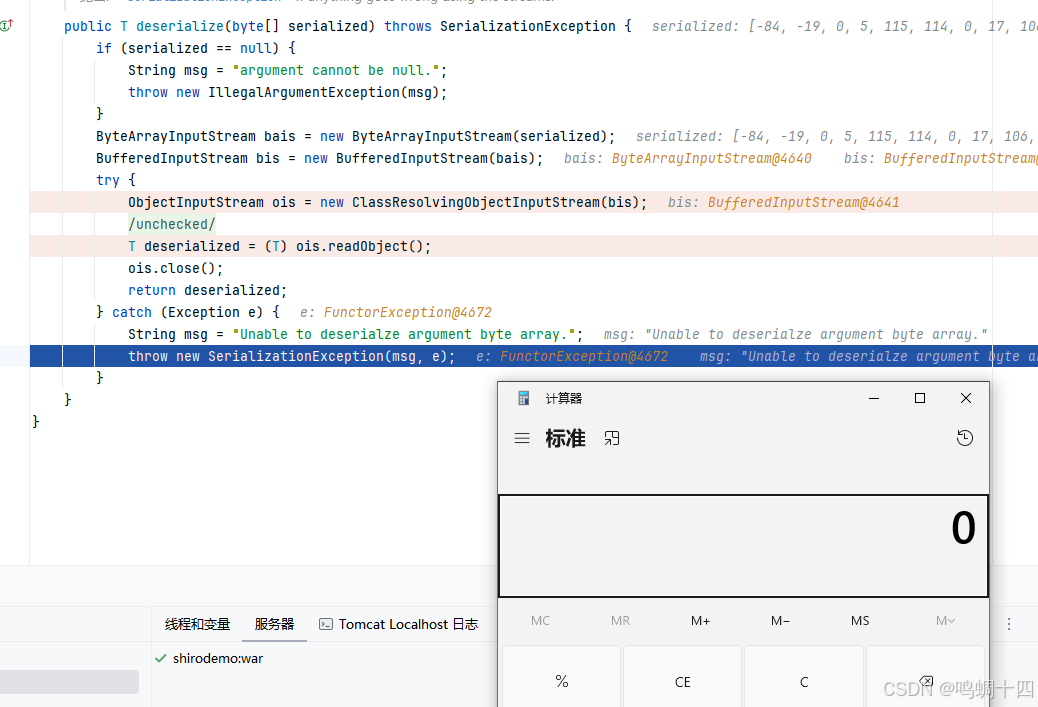The width and height of the screenshot is (1038, 707).
Task: Click the MC memory clear button
Action: click(540, 621)
